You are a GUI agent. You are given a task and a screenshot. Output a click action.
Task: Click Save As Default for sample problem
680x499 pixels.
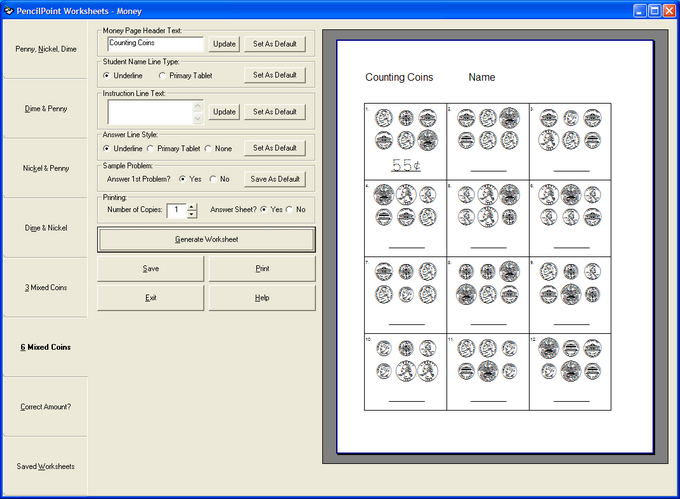pos(275,179)
